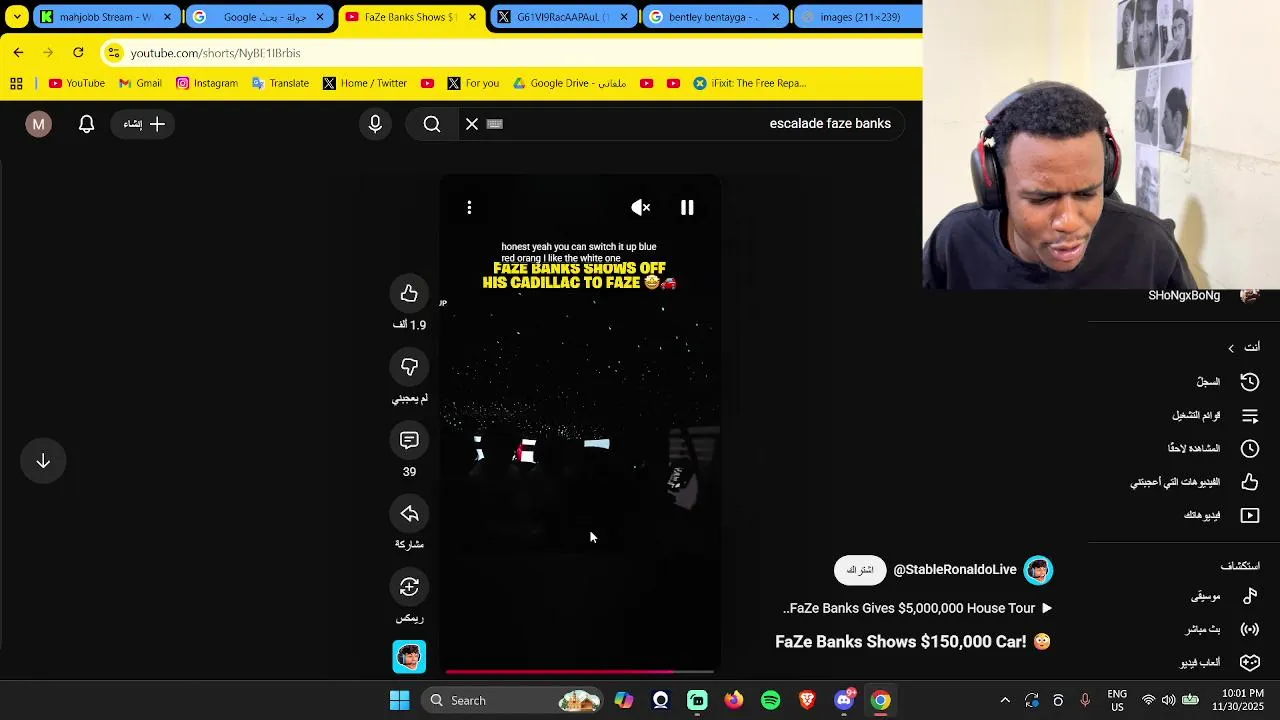Show hidden system tray icons chevron
Viewport: 1280px width, 720px height.
point(1005,700)
